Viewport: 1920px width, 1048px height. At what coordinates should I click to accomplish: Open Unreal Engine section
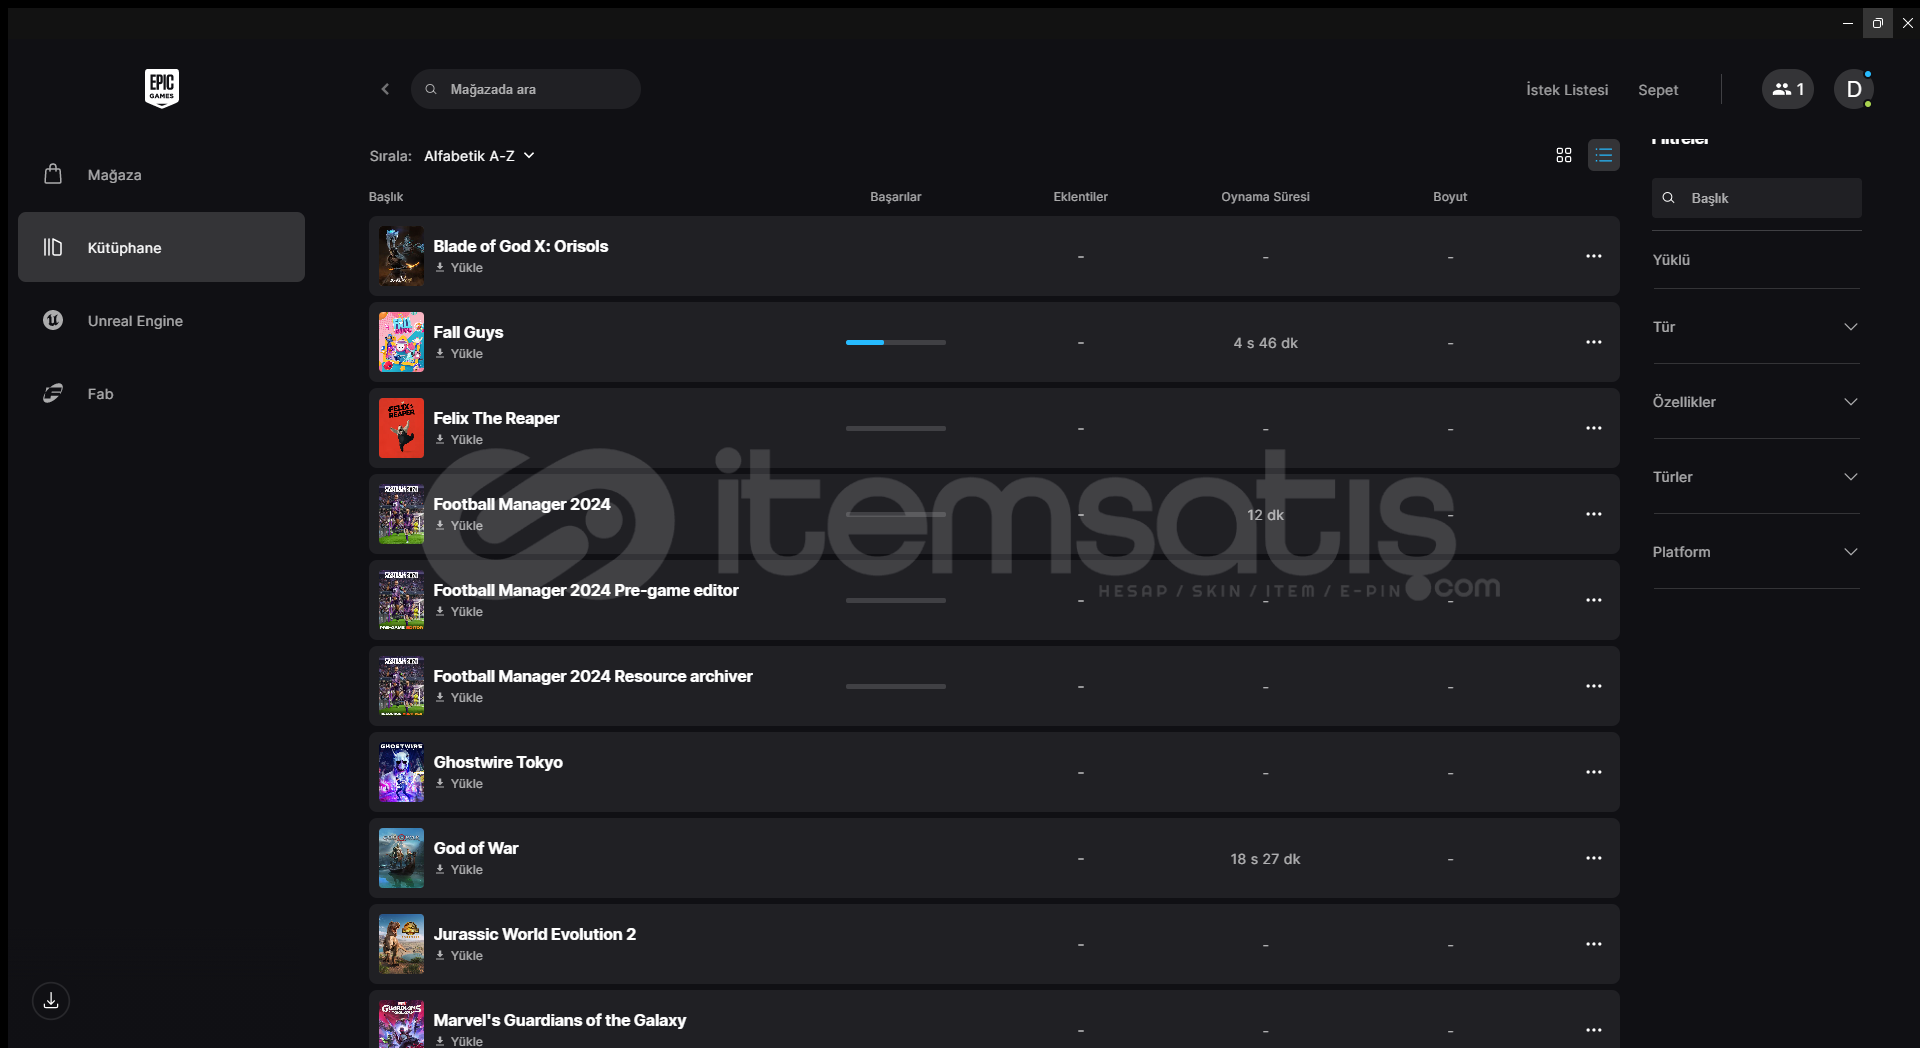tap(161, 320)
